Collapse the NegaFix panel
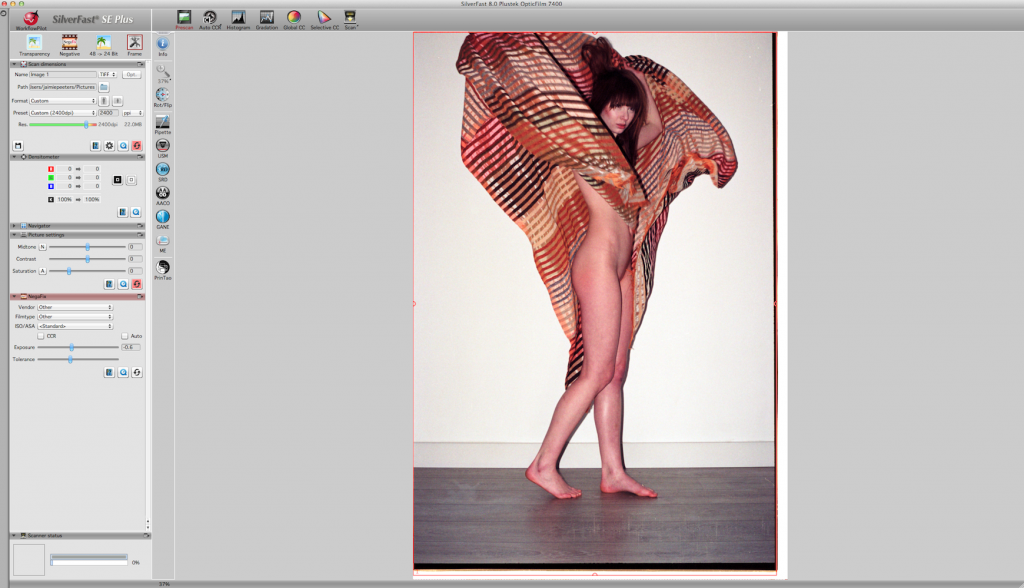The image size is (1024, 588). coord(14,297)
